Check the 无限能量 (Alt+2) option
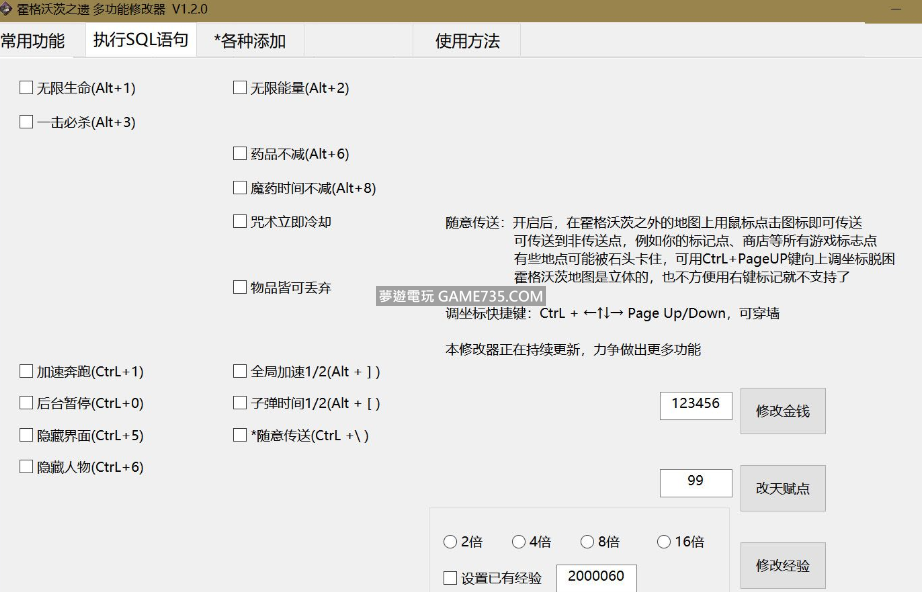Image resolution: width=922 pixels, height=592 pixels. click(x=240, y=88)
